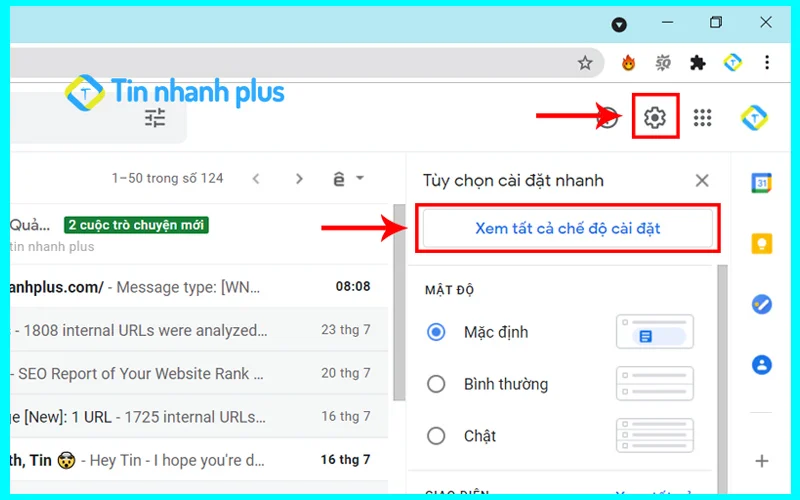
Task: Click Xem tất cả chế độ cài đặt
Action: pyautogui.click(x=567, y=228)
